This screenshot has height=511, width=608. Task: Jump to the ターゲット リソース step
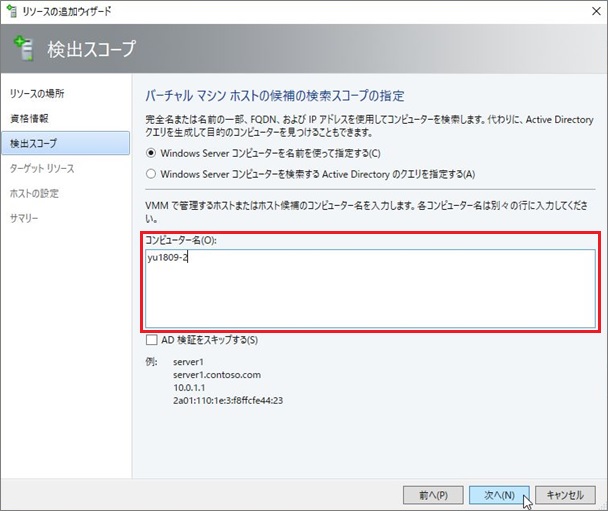click(x=42, y=168)
